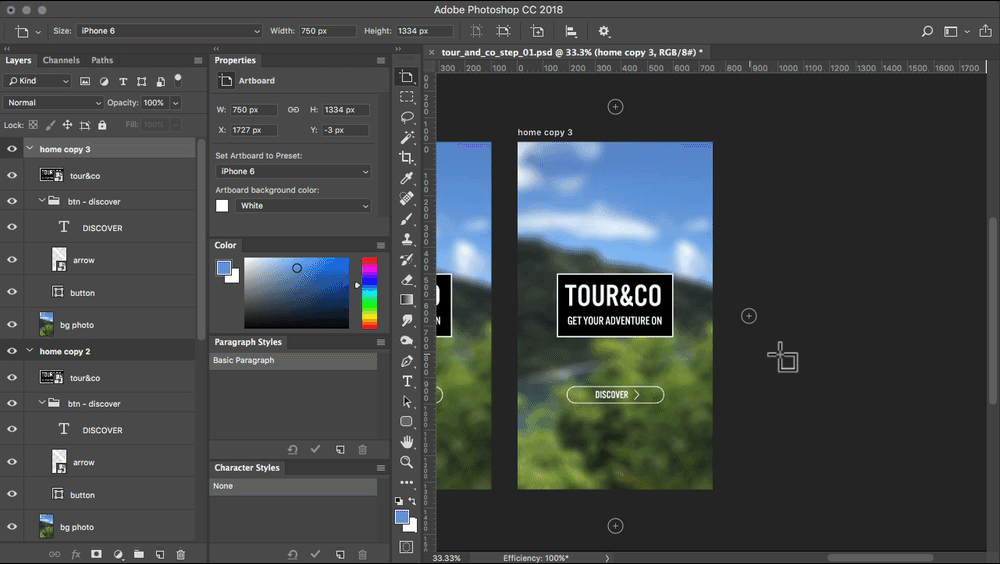Open the Normal blend mode dropdown

(x=54, y=103)
